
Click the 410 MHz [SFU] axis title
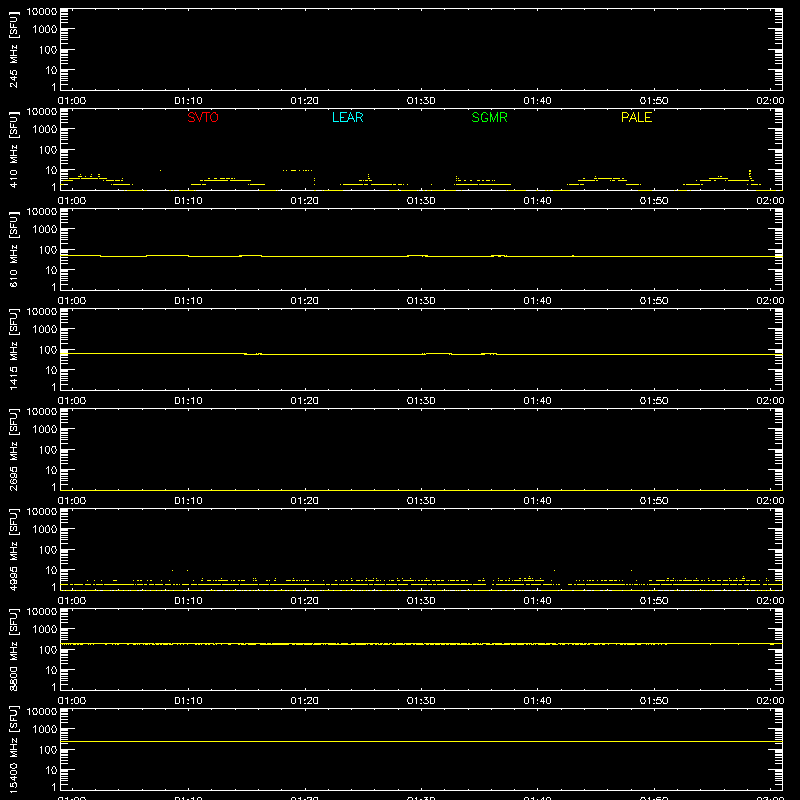[14, 149]
